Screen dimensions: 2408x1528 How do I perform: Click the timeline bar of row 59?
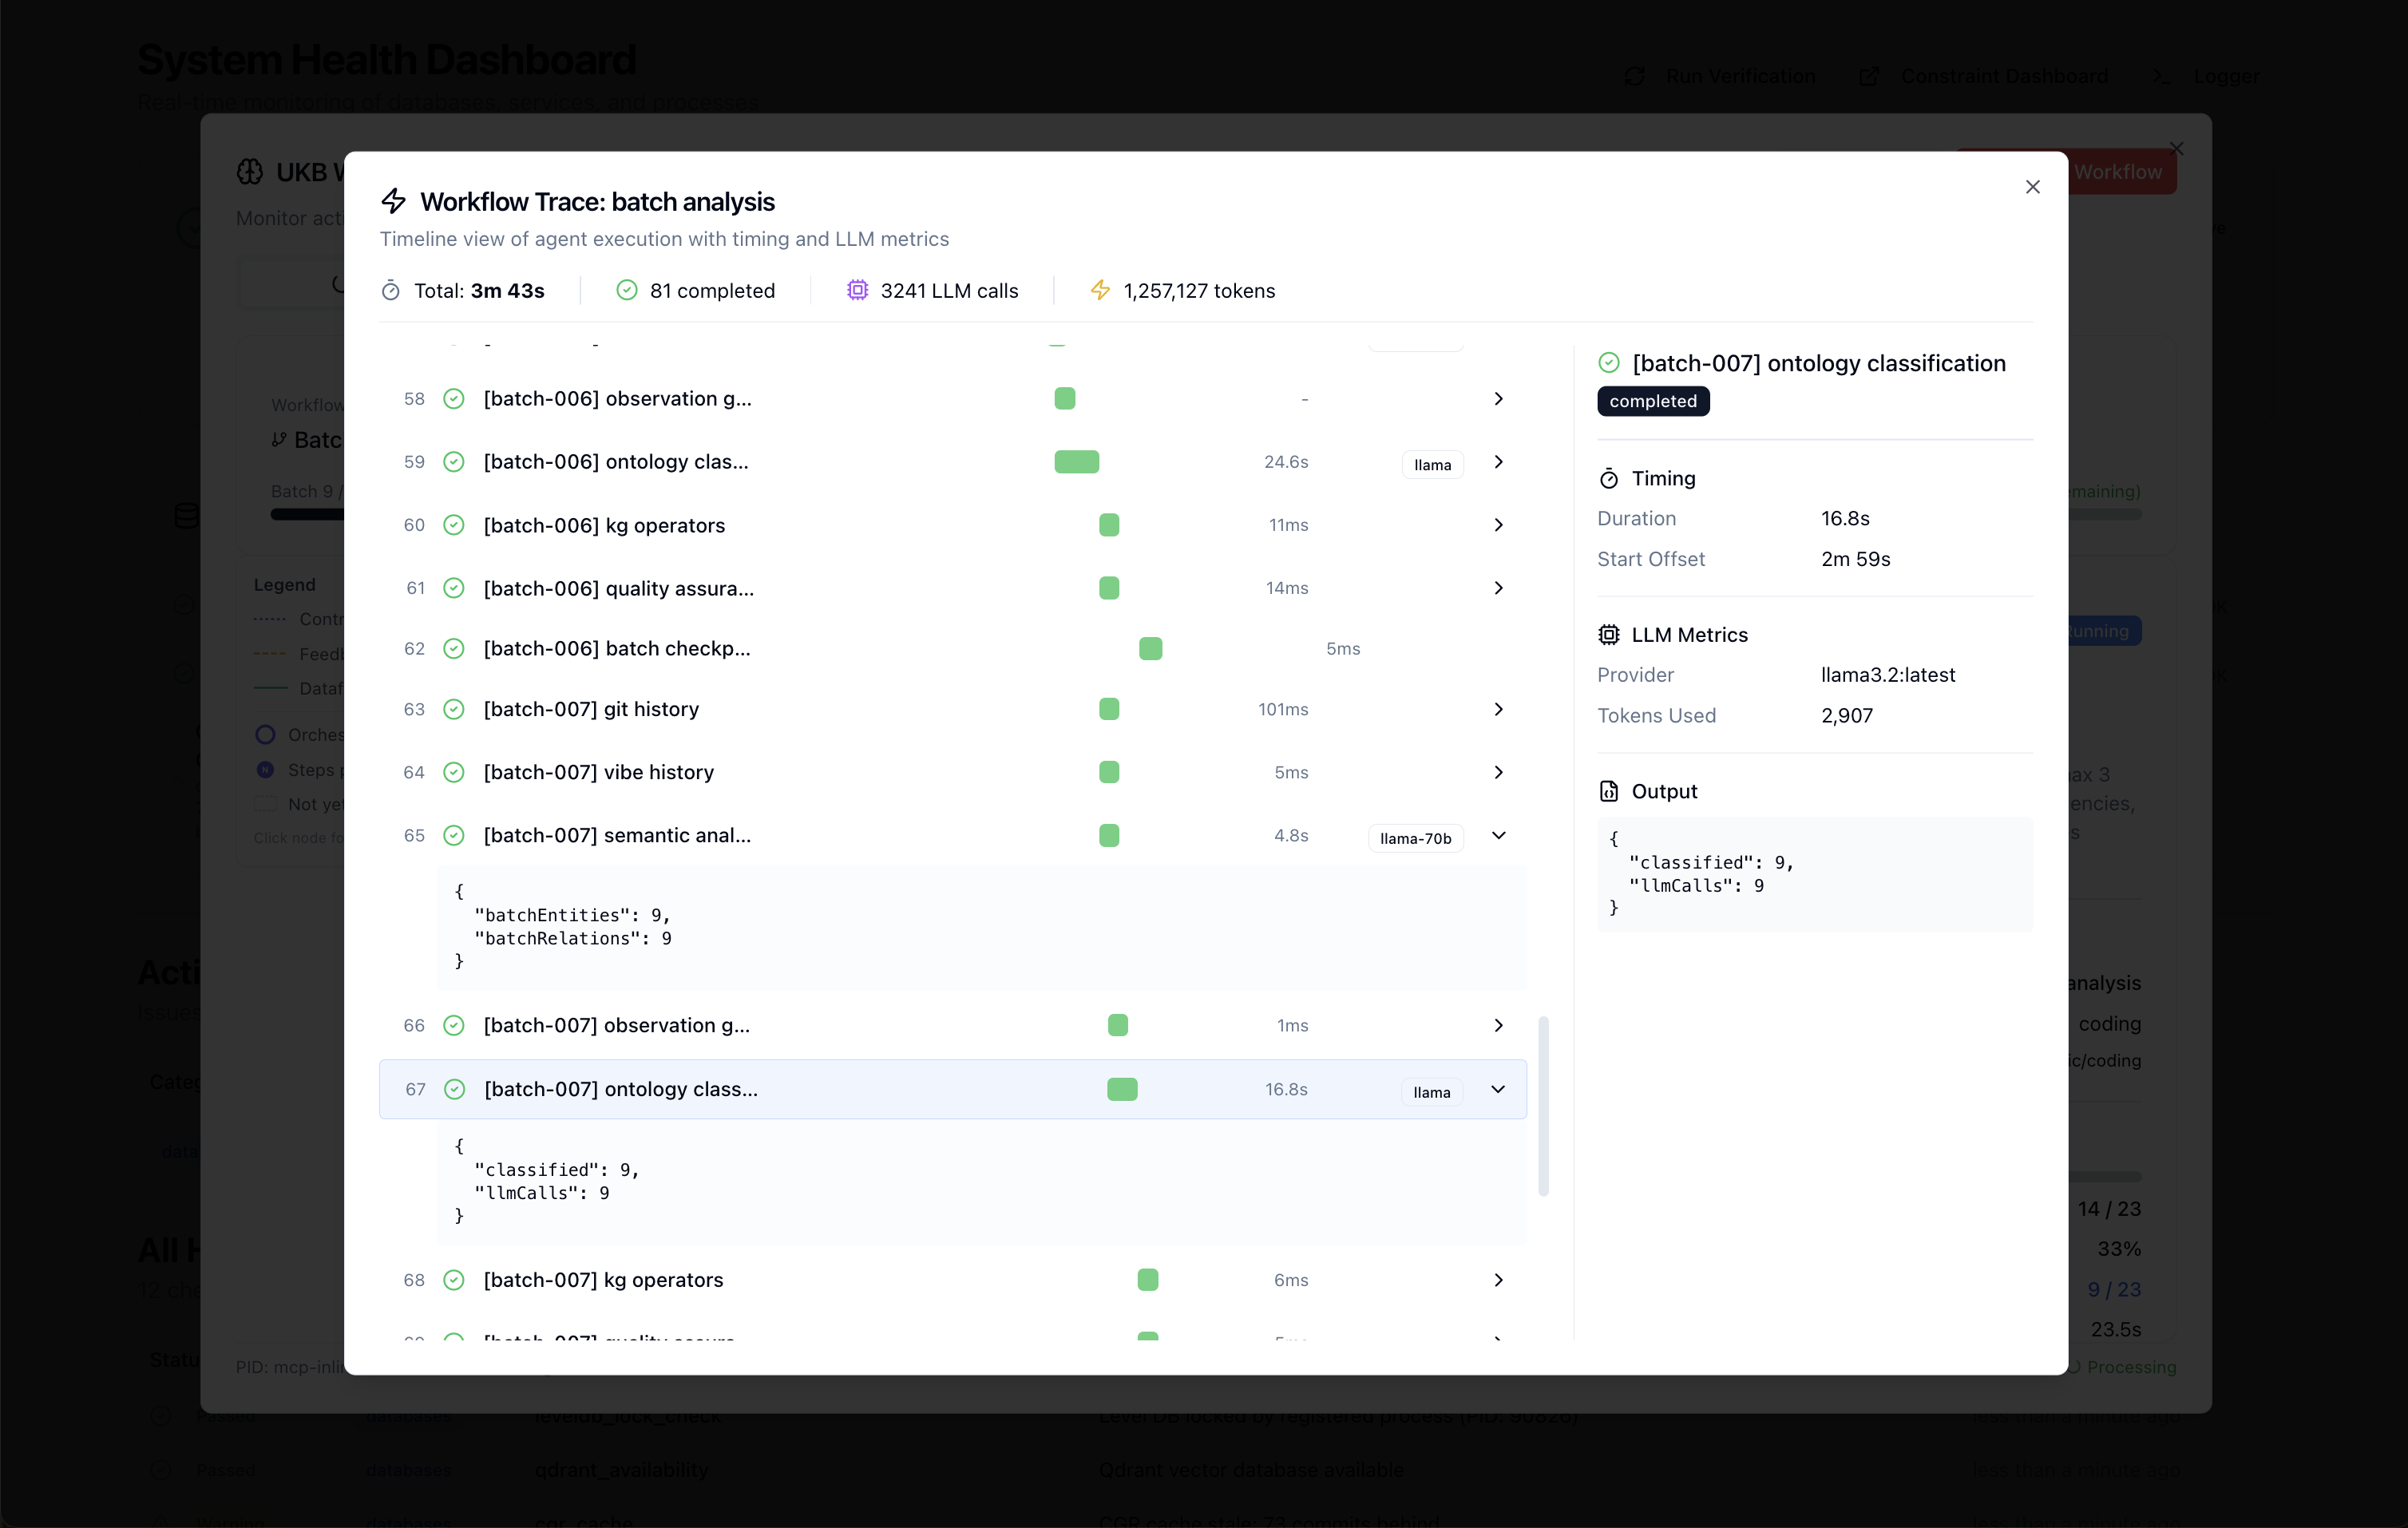[x=1077, y=462]
